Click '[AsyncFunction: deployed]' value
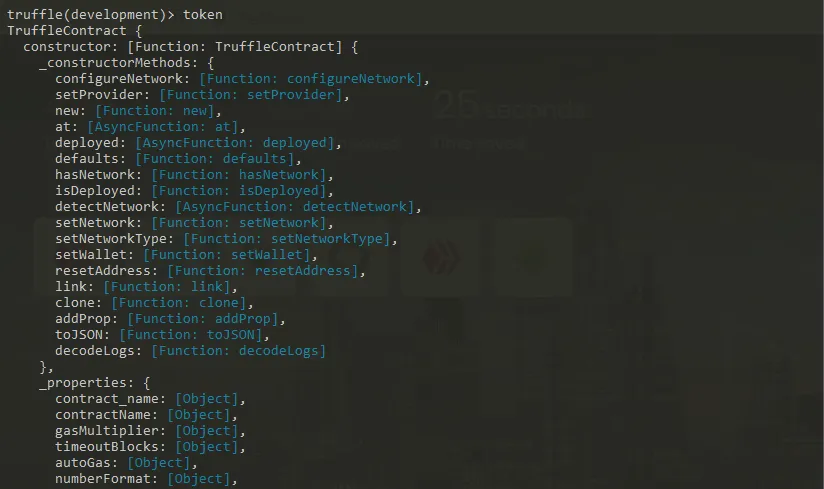 tap(235, 143)
